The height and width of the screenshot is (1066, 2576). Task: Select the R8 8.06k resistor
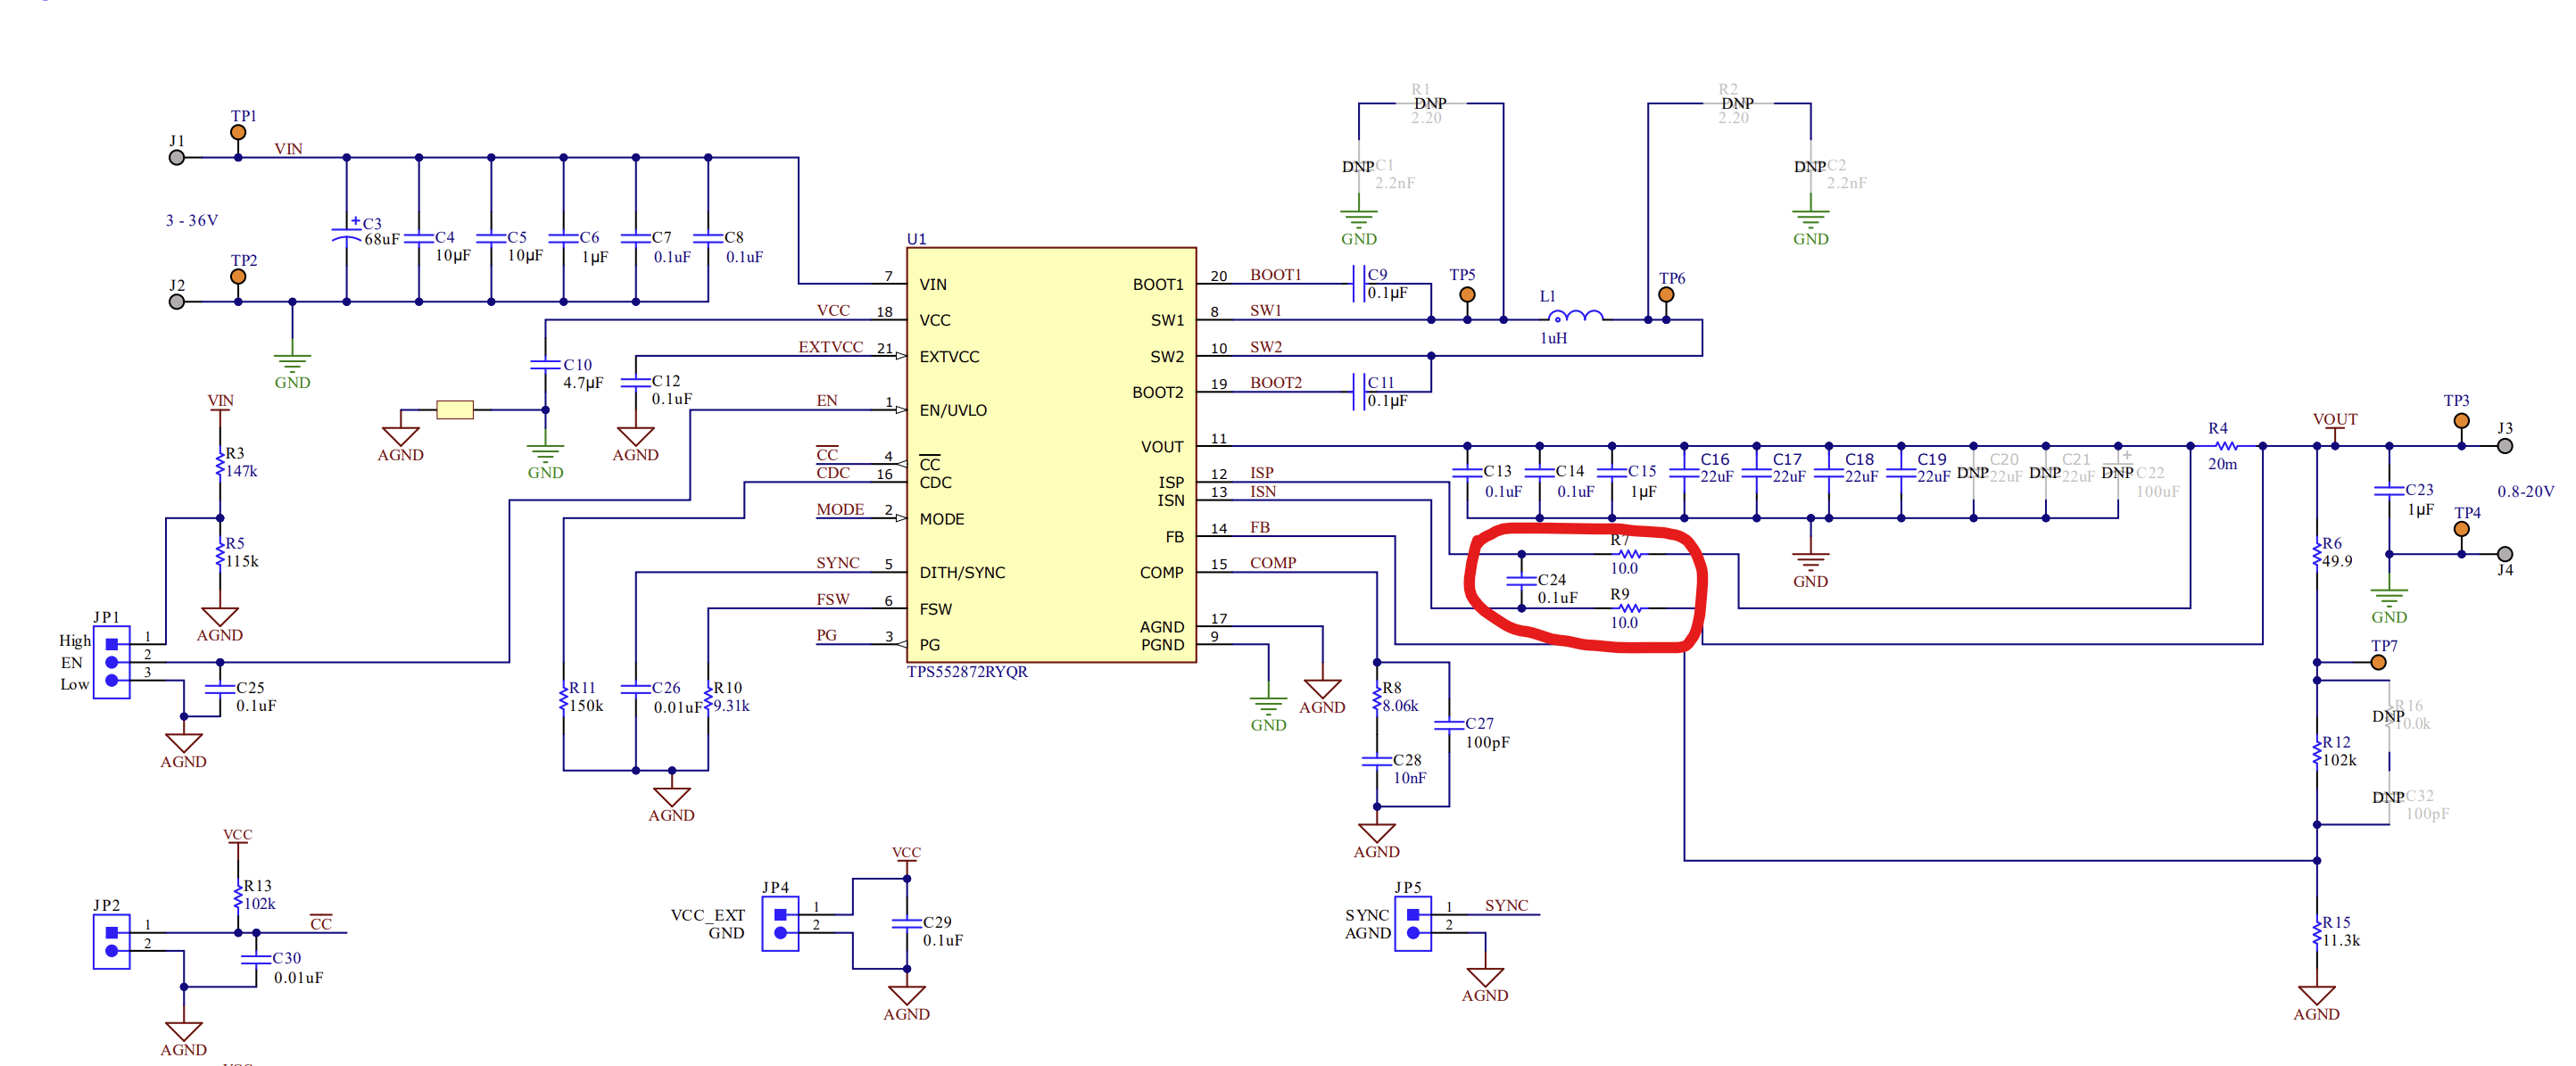[1377, 698]
